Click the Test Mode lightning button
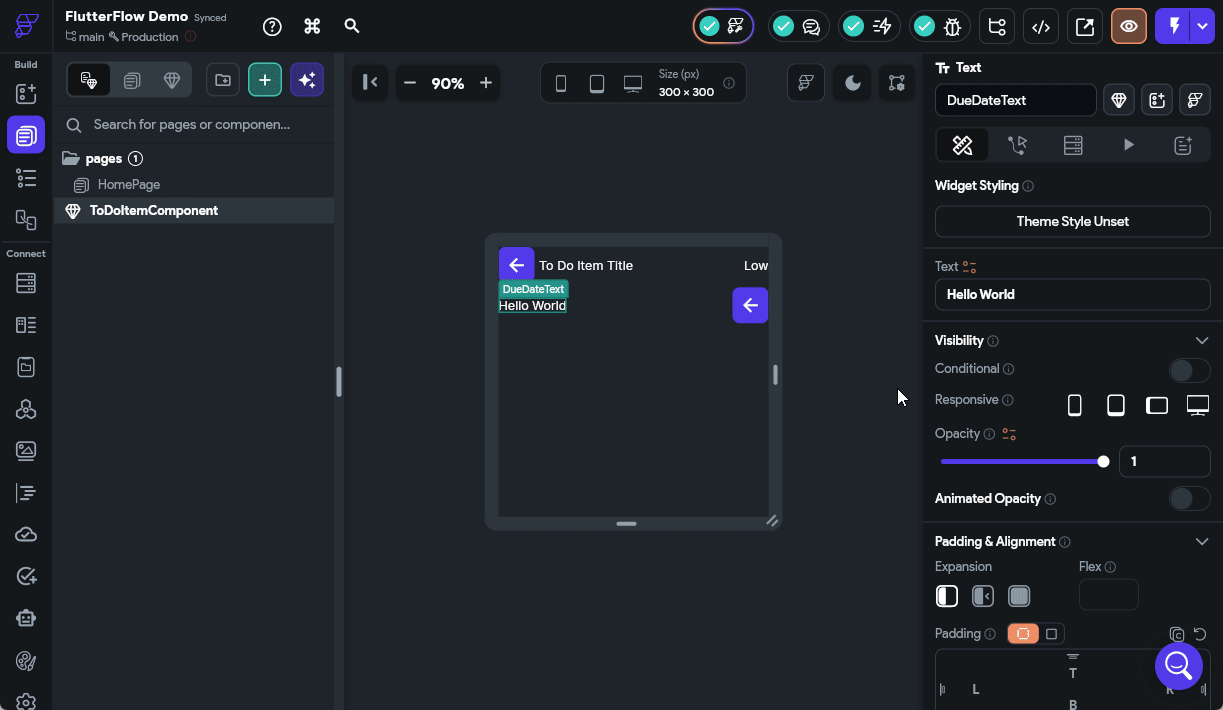Image resolution: width=1223 pixels, height=710 pixels. click(1173, 26)
